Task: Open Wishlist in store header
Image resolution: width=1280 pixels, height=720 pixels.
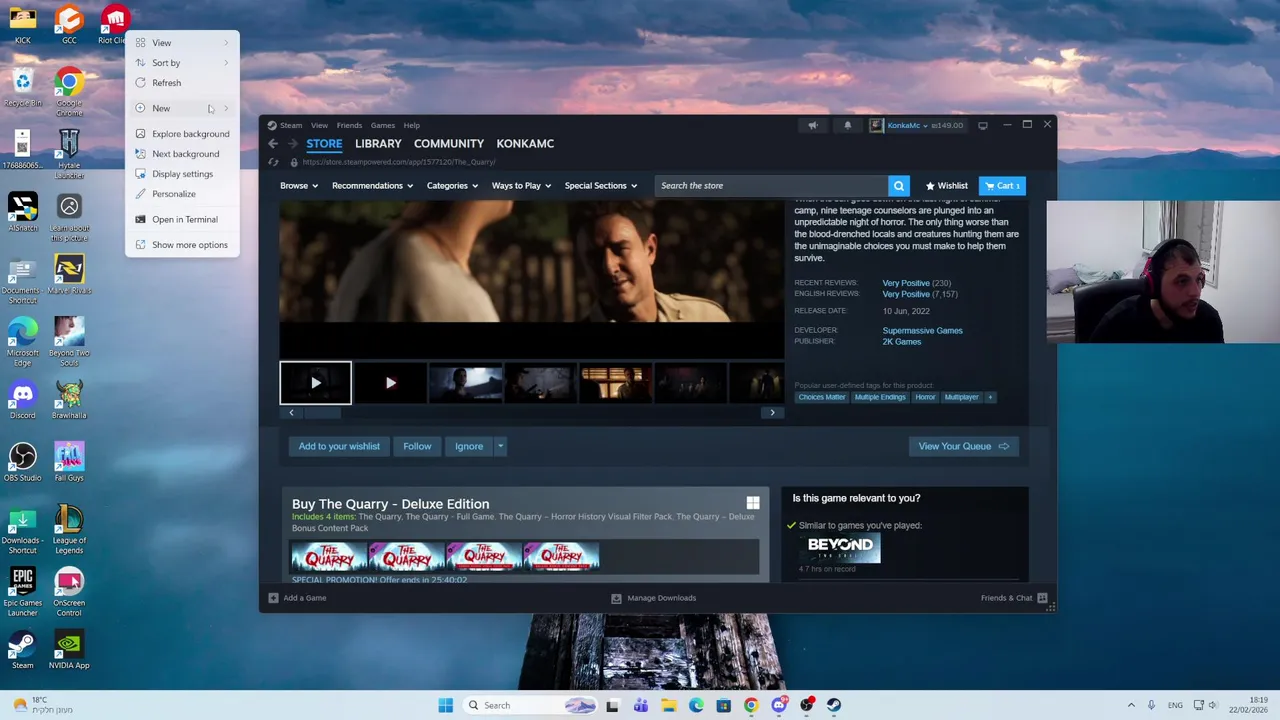Action: (x=947, y=186)
